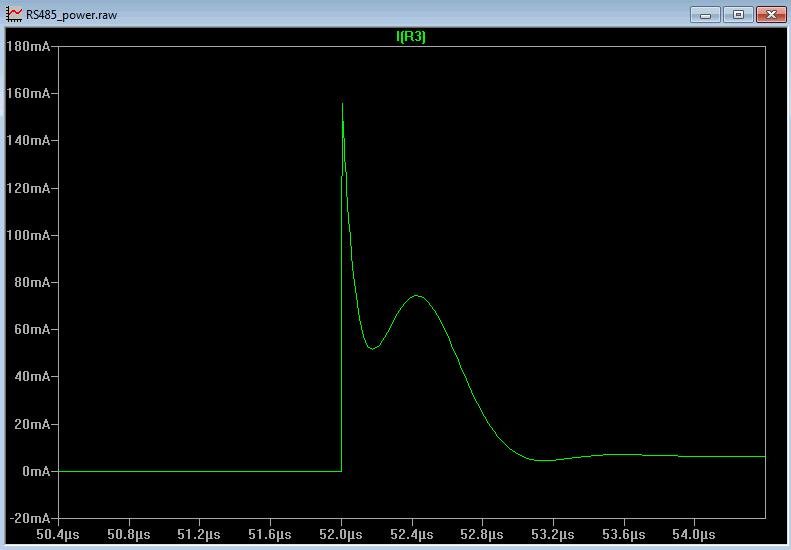Click the 53.2µs time axis label
791x550 pixels.
click(553, 534)
